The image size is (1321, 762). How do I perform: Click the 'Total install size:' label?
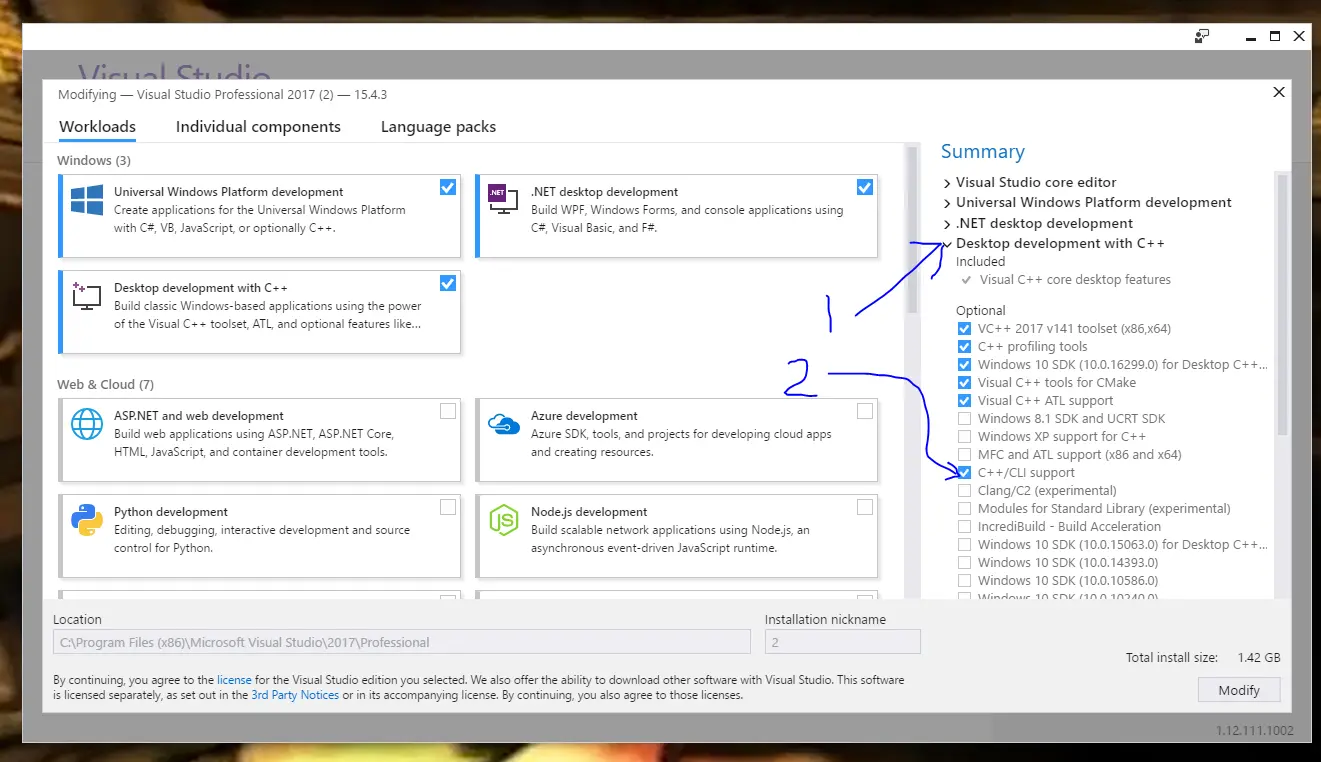click(1172, 658)
